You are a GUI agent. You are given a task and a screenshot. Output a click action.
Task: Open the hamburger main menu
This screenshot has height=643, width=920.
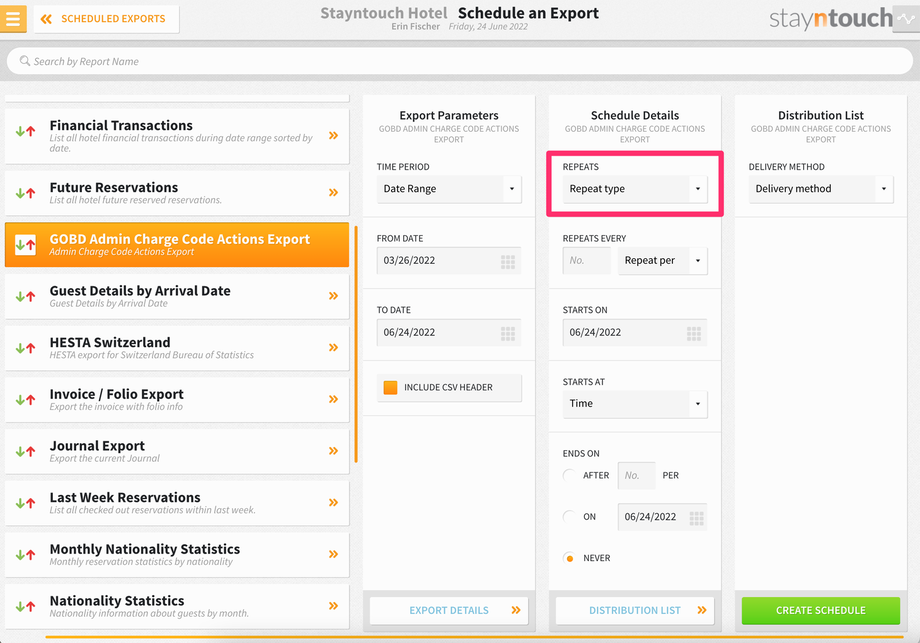click(13, 19)
